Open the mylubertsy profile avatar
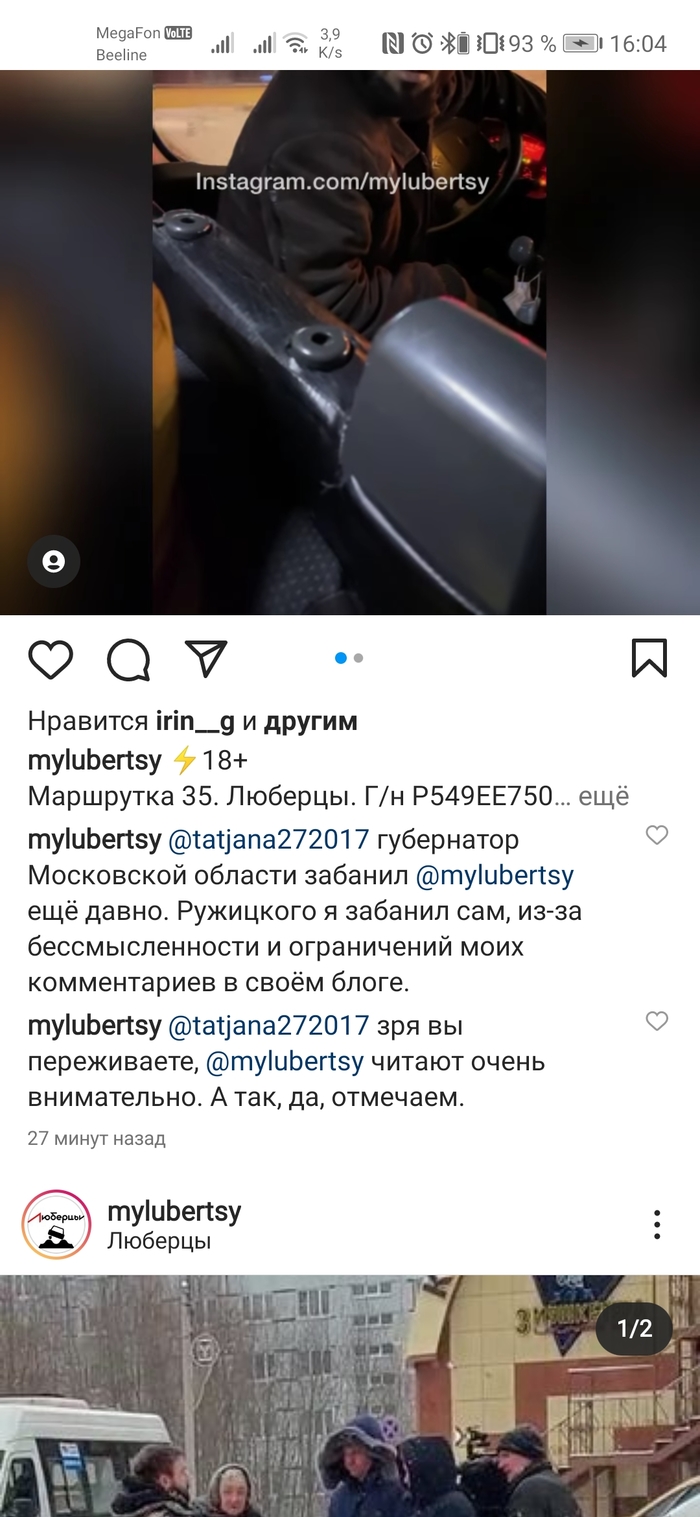 57,1224
